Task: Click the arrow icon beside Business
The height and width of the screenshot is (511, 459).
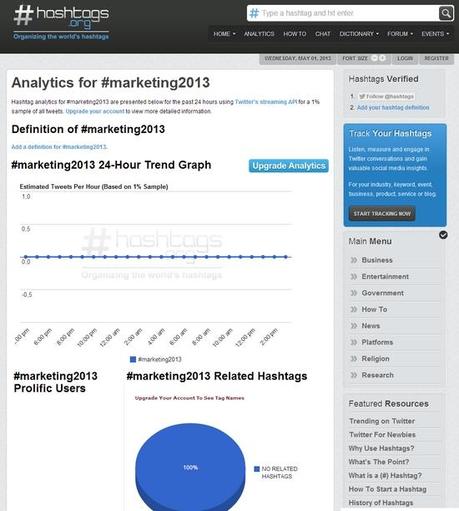Action: point(354,260)
